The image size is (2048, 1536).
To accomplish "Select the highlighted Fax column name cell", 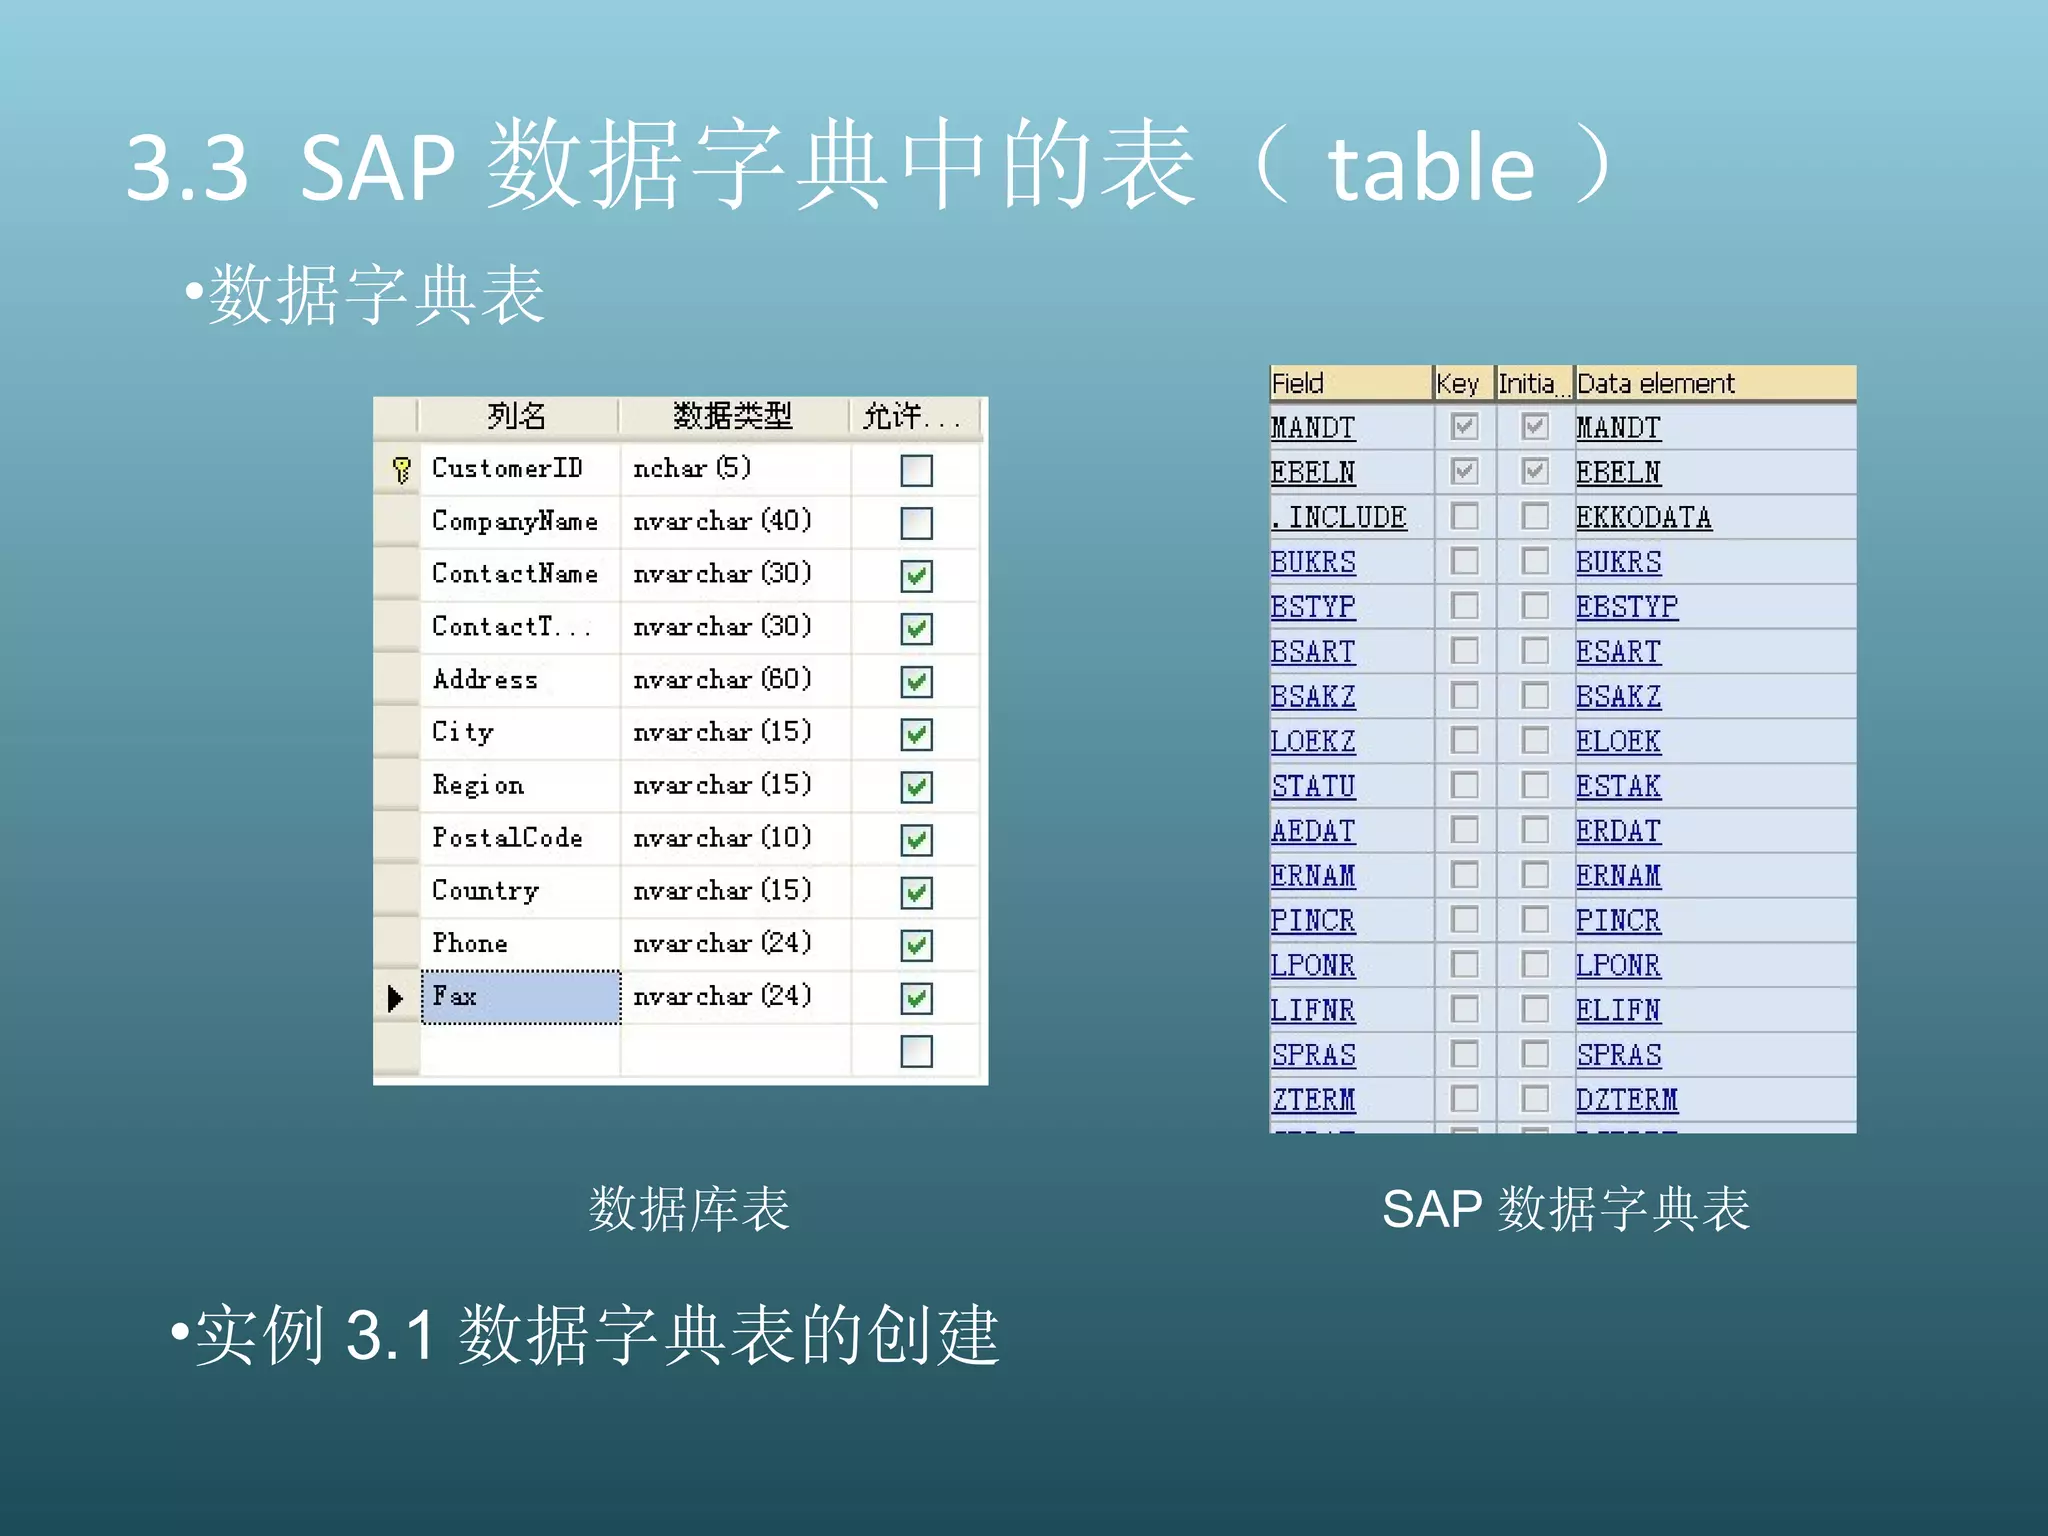I will click(x=521, y=997).
